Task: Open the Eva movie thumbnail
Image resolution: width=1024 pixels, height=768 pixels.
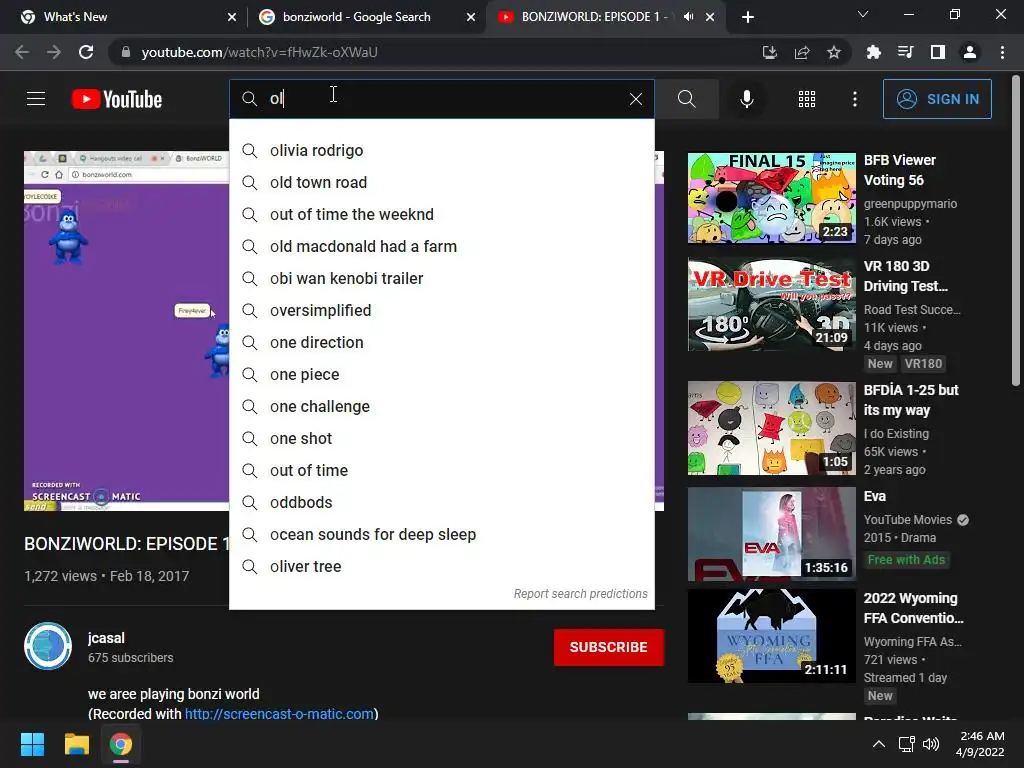Action: [x=771, y=534]
